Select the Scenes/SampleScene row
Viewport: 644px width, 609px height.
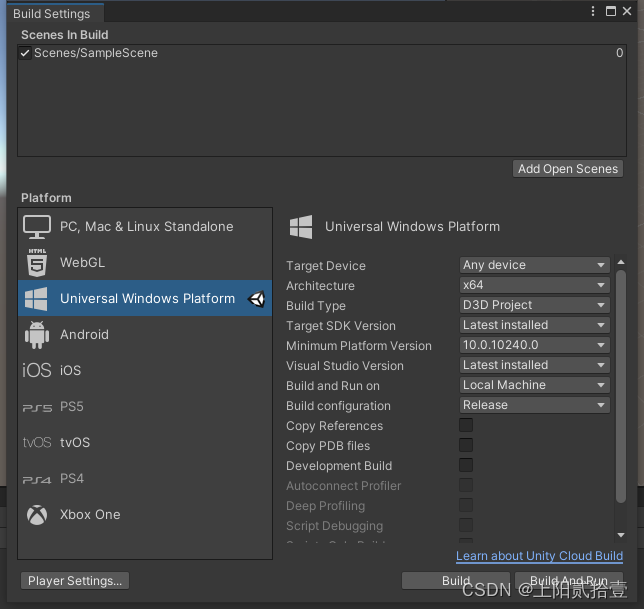point(322,53)
